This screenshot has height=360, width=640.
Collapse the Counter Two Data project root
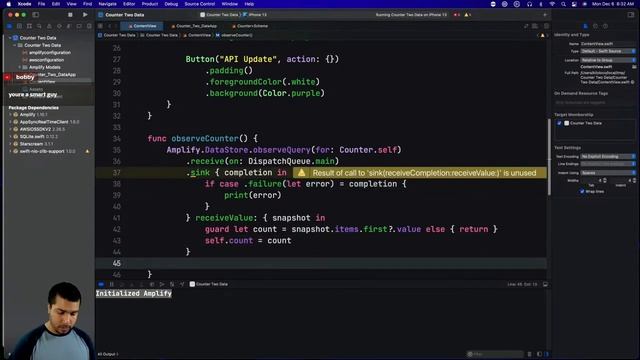[x=10, y=38]
